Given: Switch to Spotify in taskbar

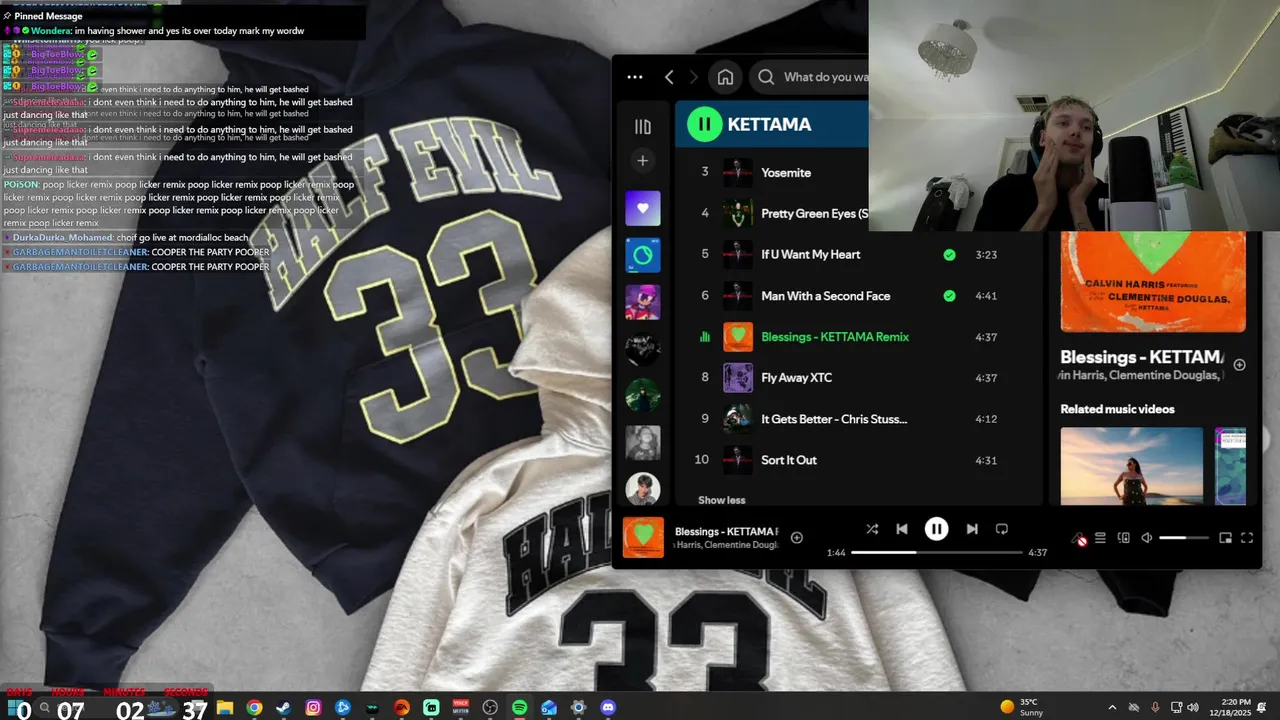Looking at the screenshot, I should (520, 708).
